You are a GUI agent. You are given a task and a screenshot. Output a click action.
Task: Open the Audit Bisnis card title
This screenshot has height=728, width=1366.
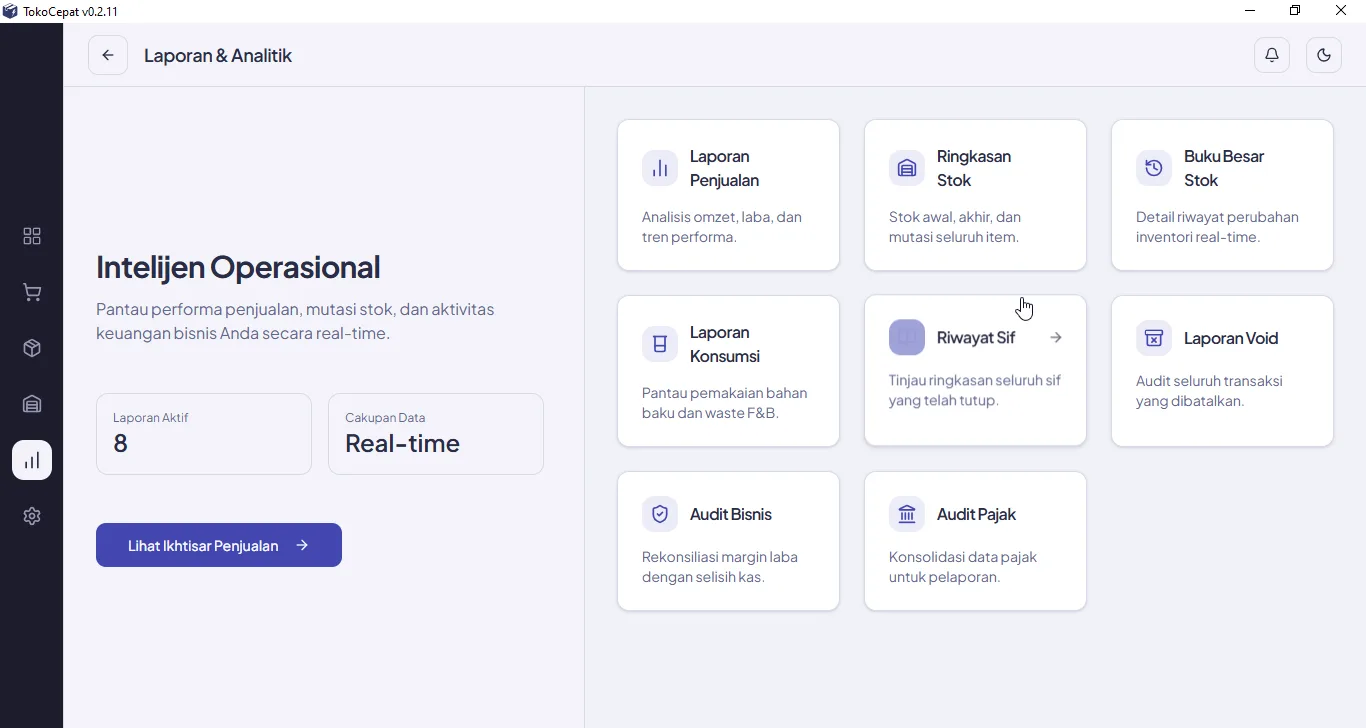point(731,514)
